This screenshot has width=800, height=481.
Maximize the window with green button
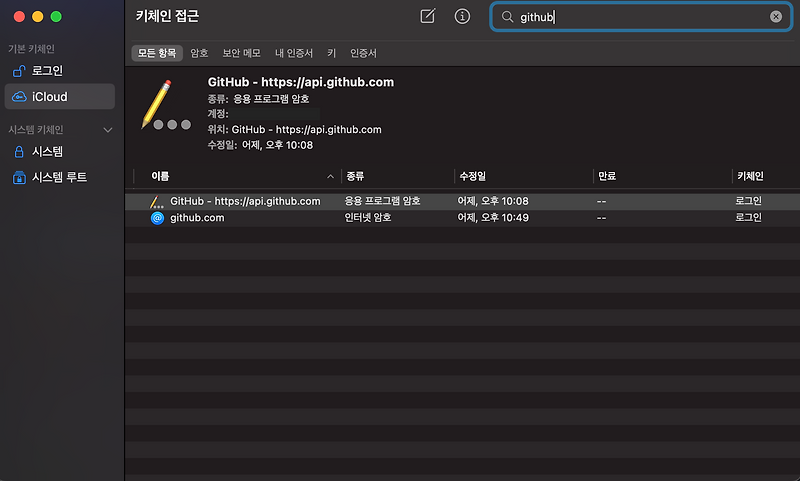(x=56, y=17)
